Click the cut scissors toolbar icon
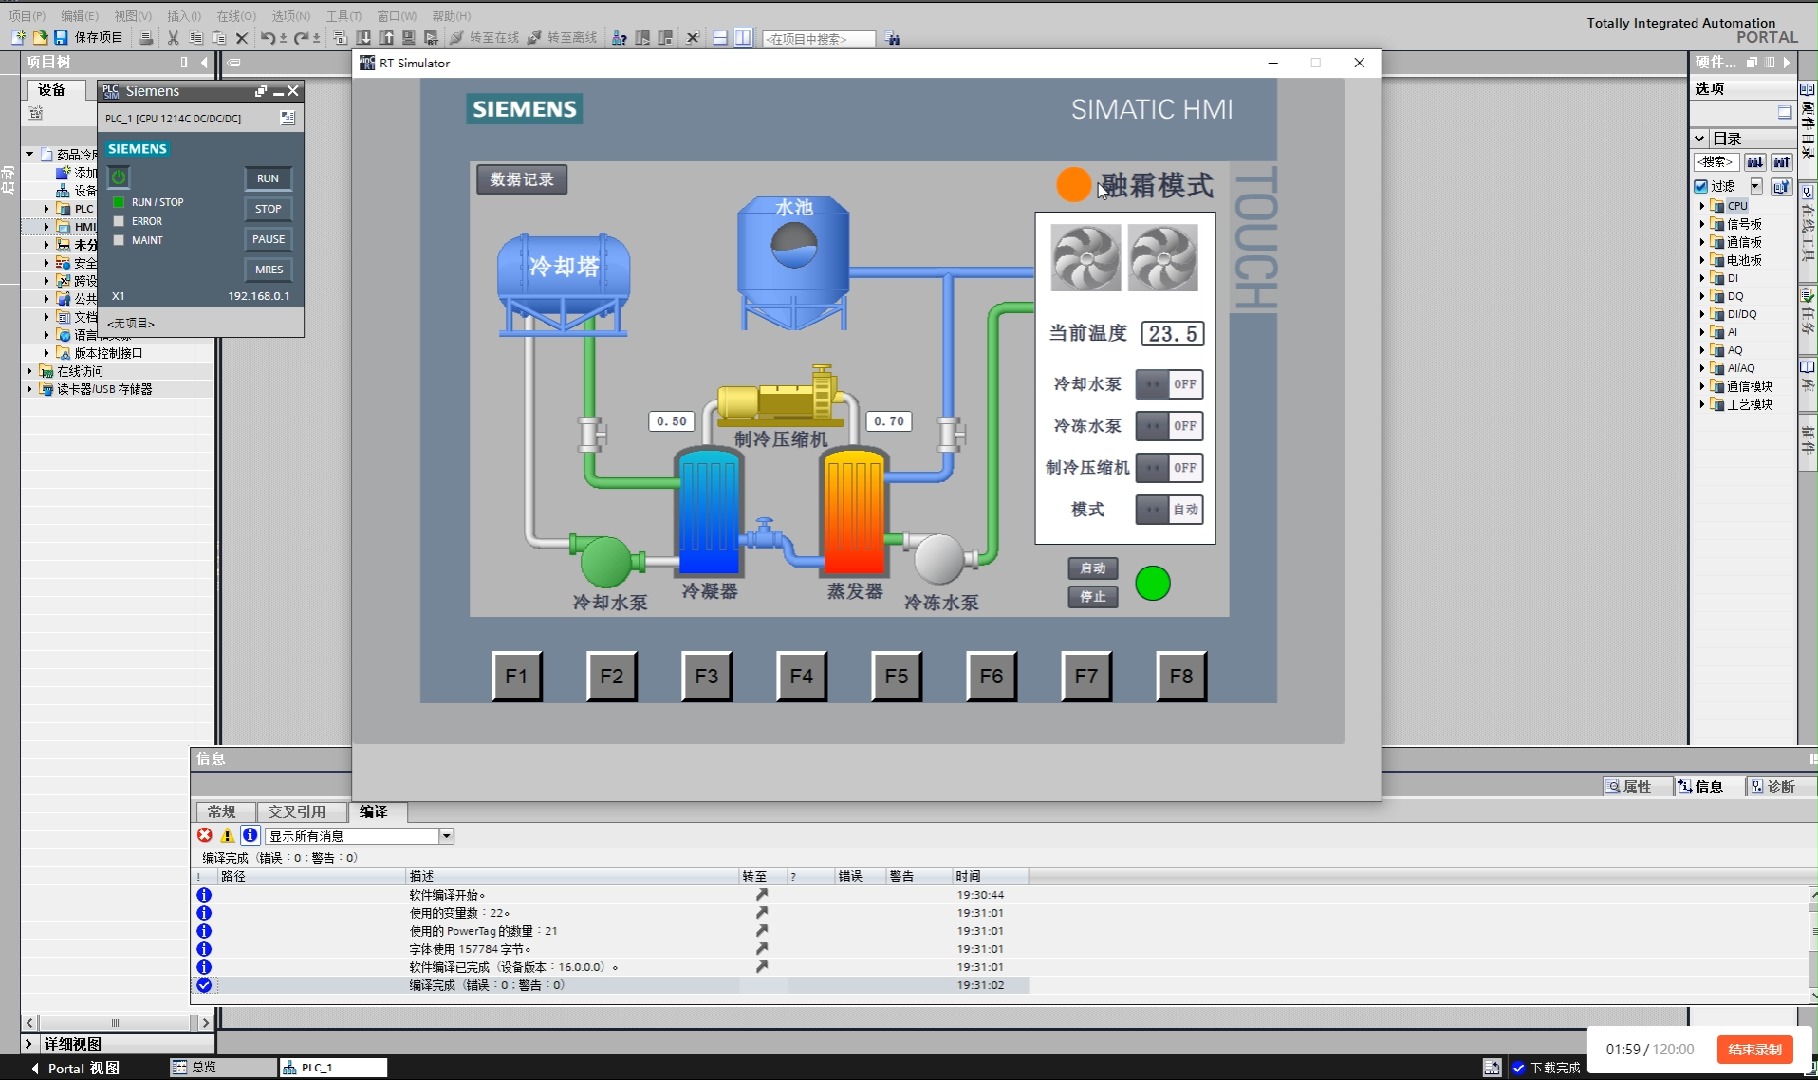This screenshot has width=1818, height=1080. 173,38
